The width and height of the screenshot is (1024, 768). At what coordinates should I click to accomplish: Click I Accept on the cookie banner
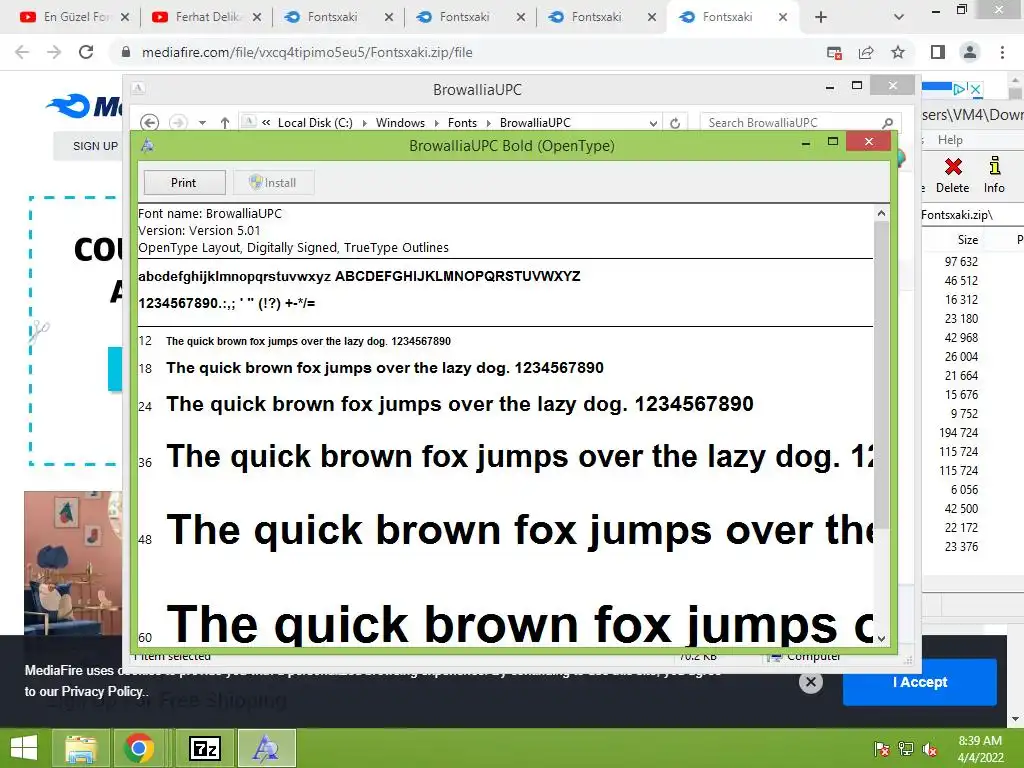click(x=920, y=682)
